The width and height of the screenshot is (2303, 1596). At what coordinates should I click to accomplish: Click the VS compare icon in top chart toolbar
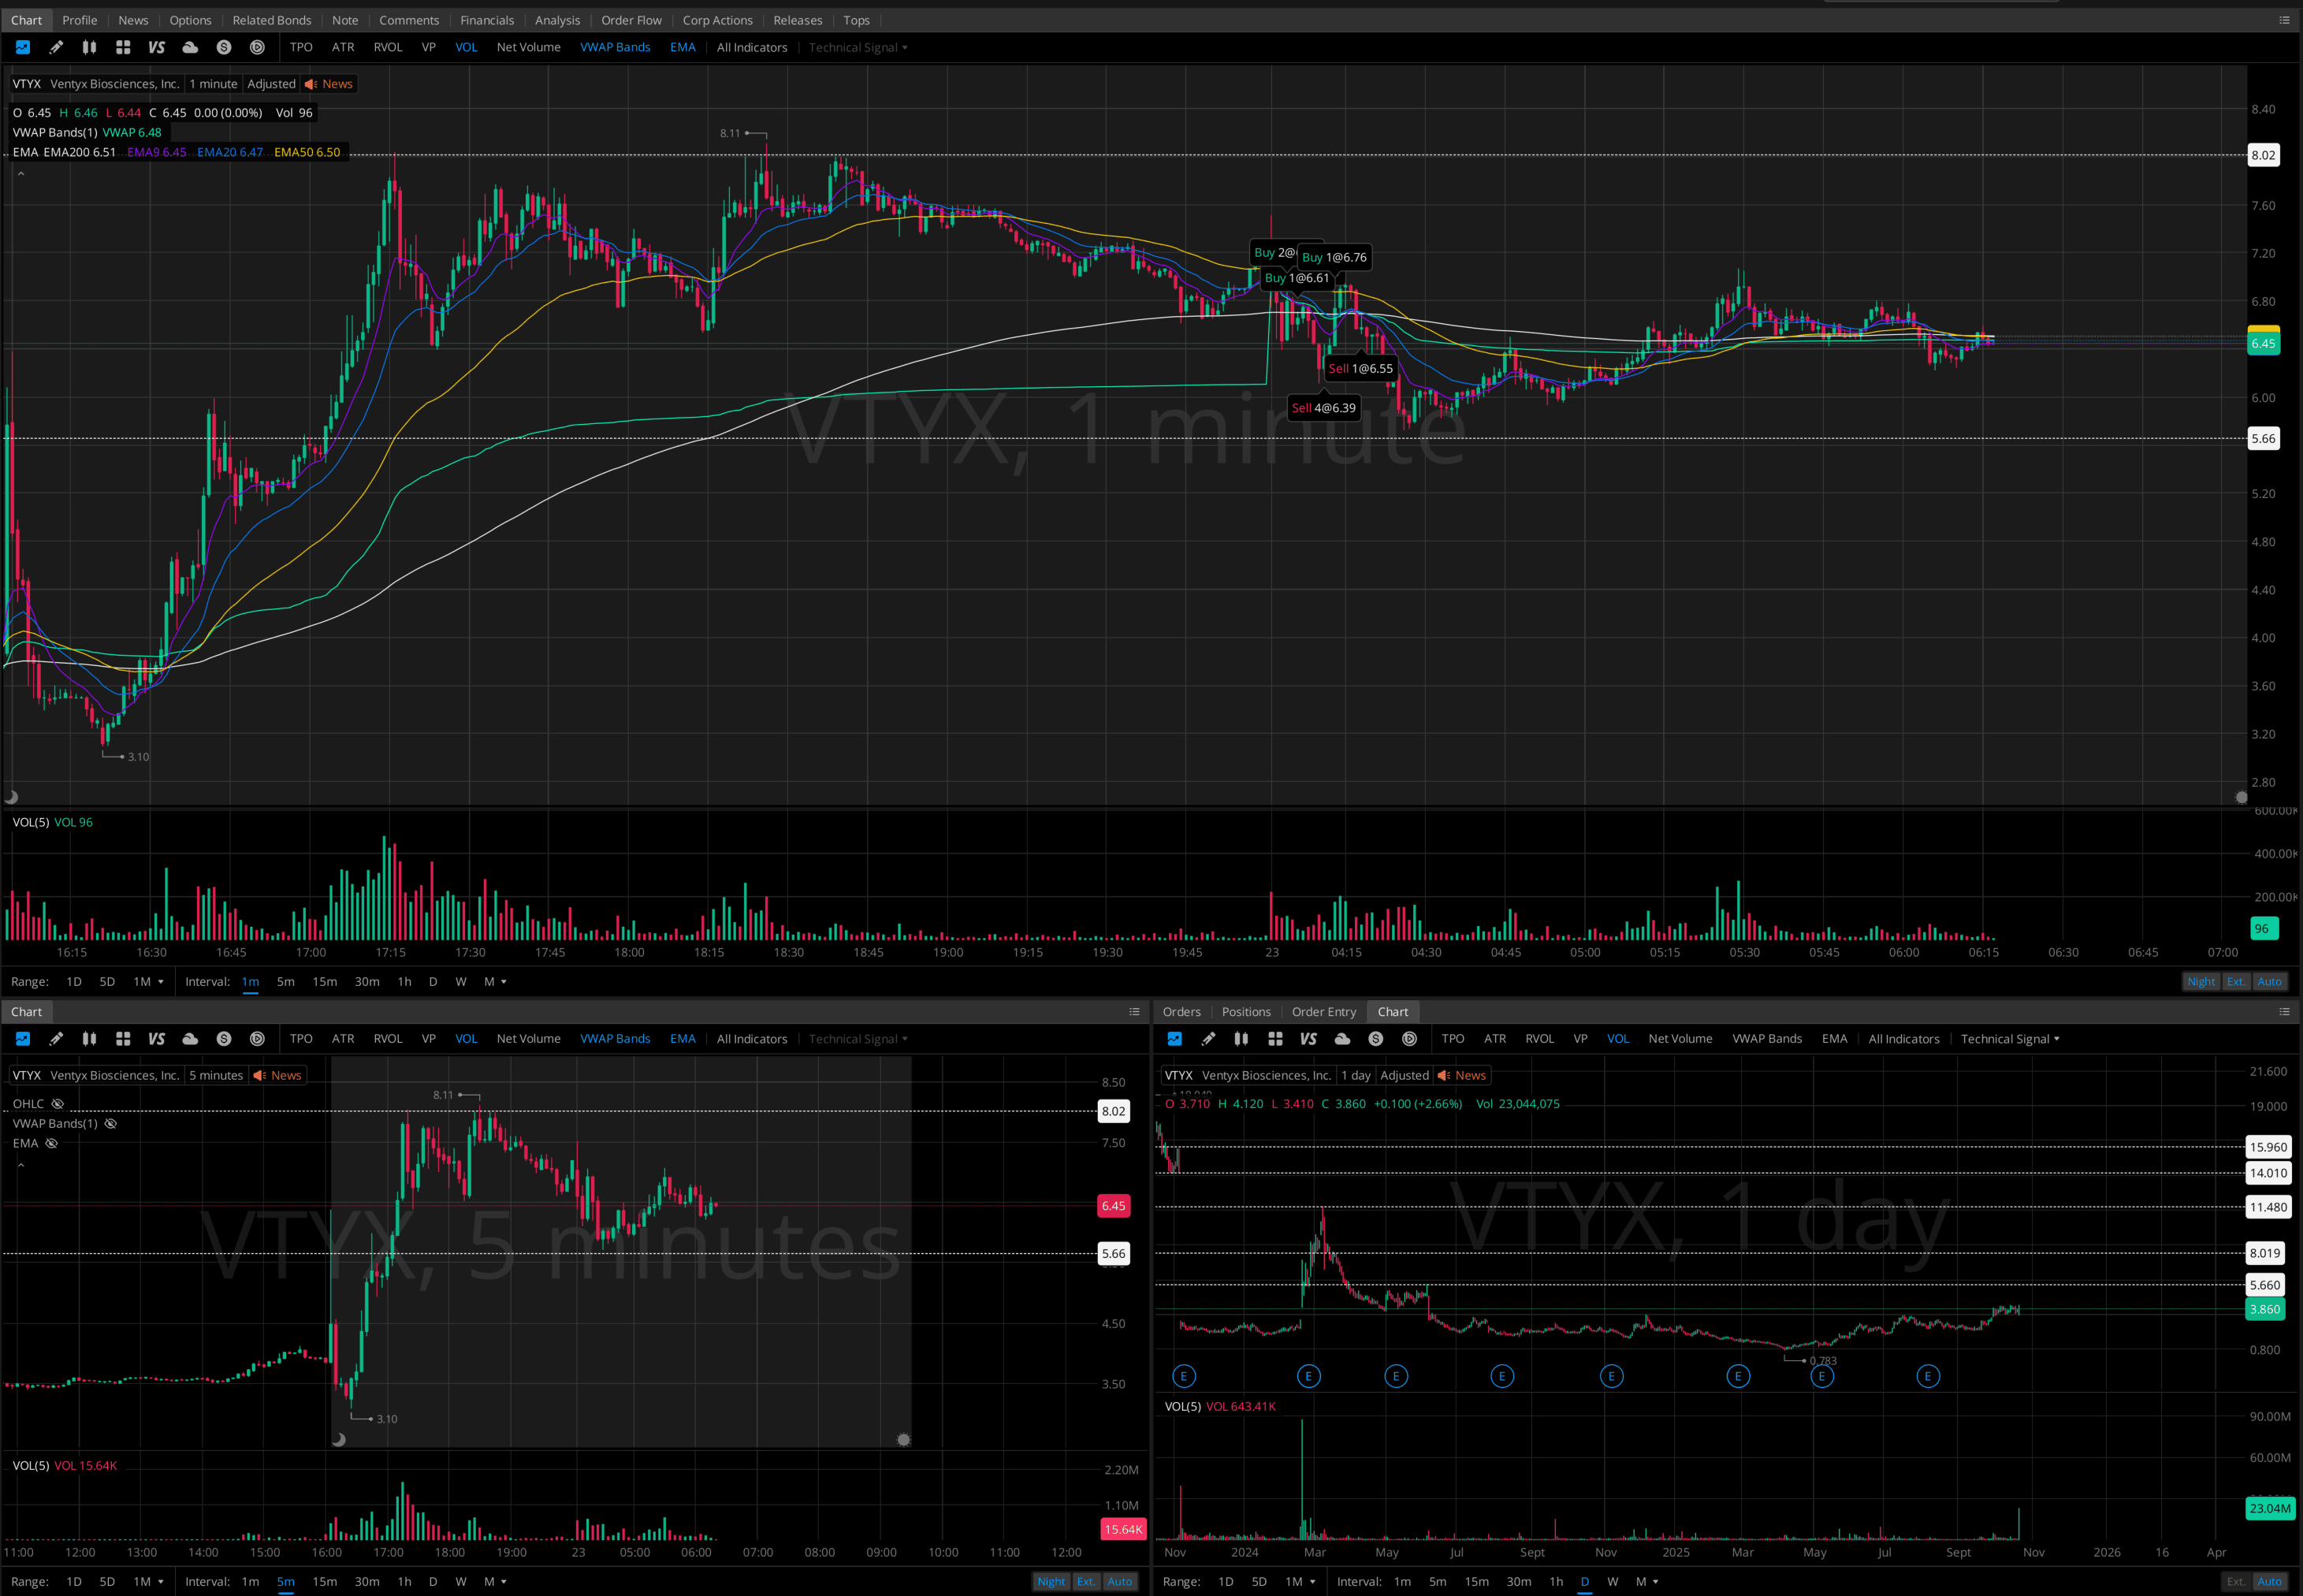coord(156,47)
